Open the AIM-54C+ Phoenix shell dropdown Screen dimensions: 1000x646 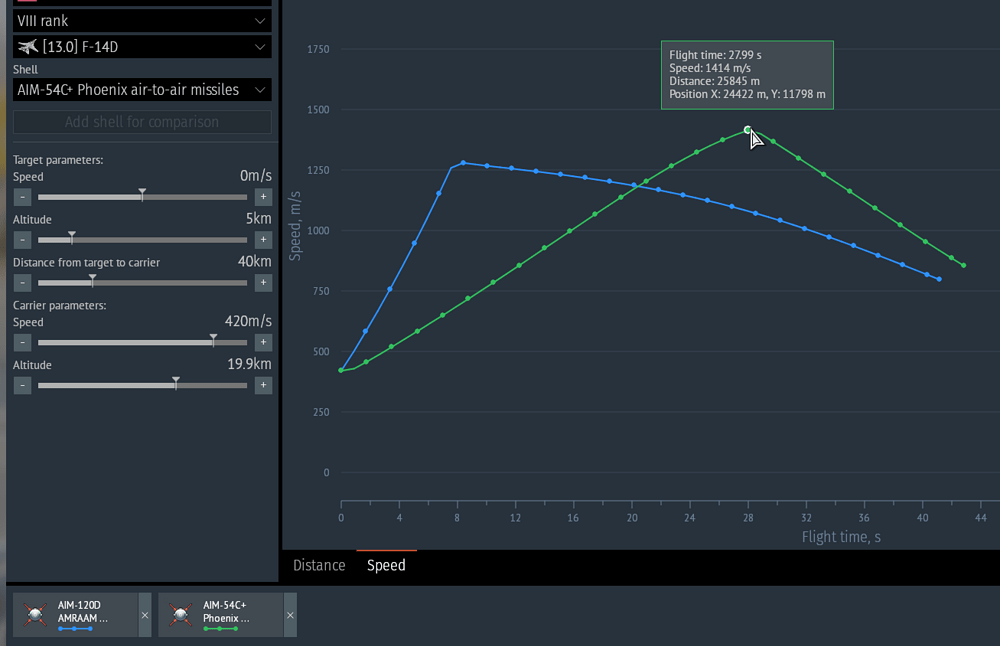click(142, 90)
